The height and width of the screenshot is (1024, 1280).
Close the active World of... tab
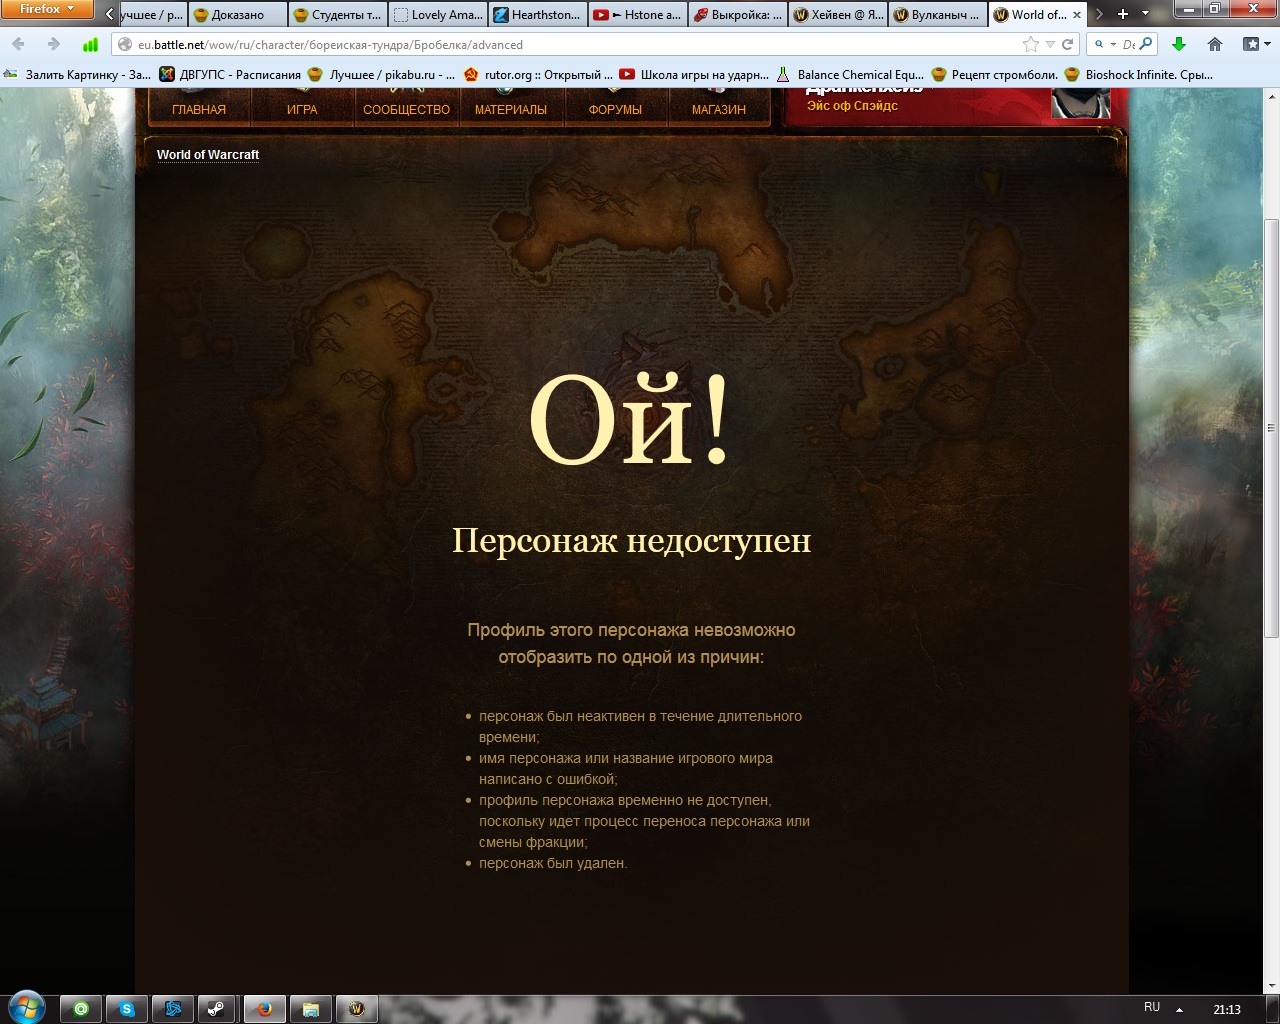(x=1077, y=15)
